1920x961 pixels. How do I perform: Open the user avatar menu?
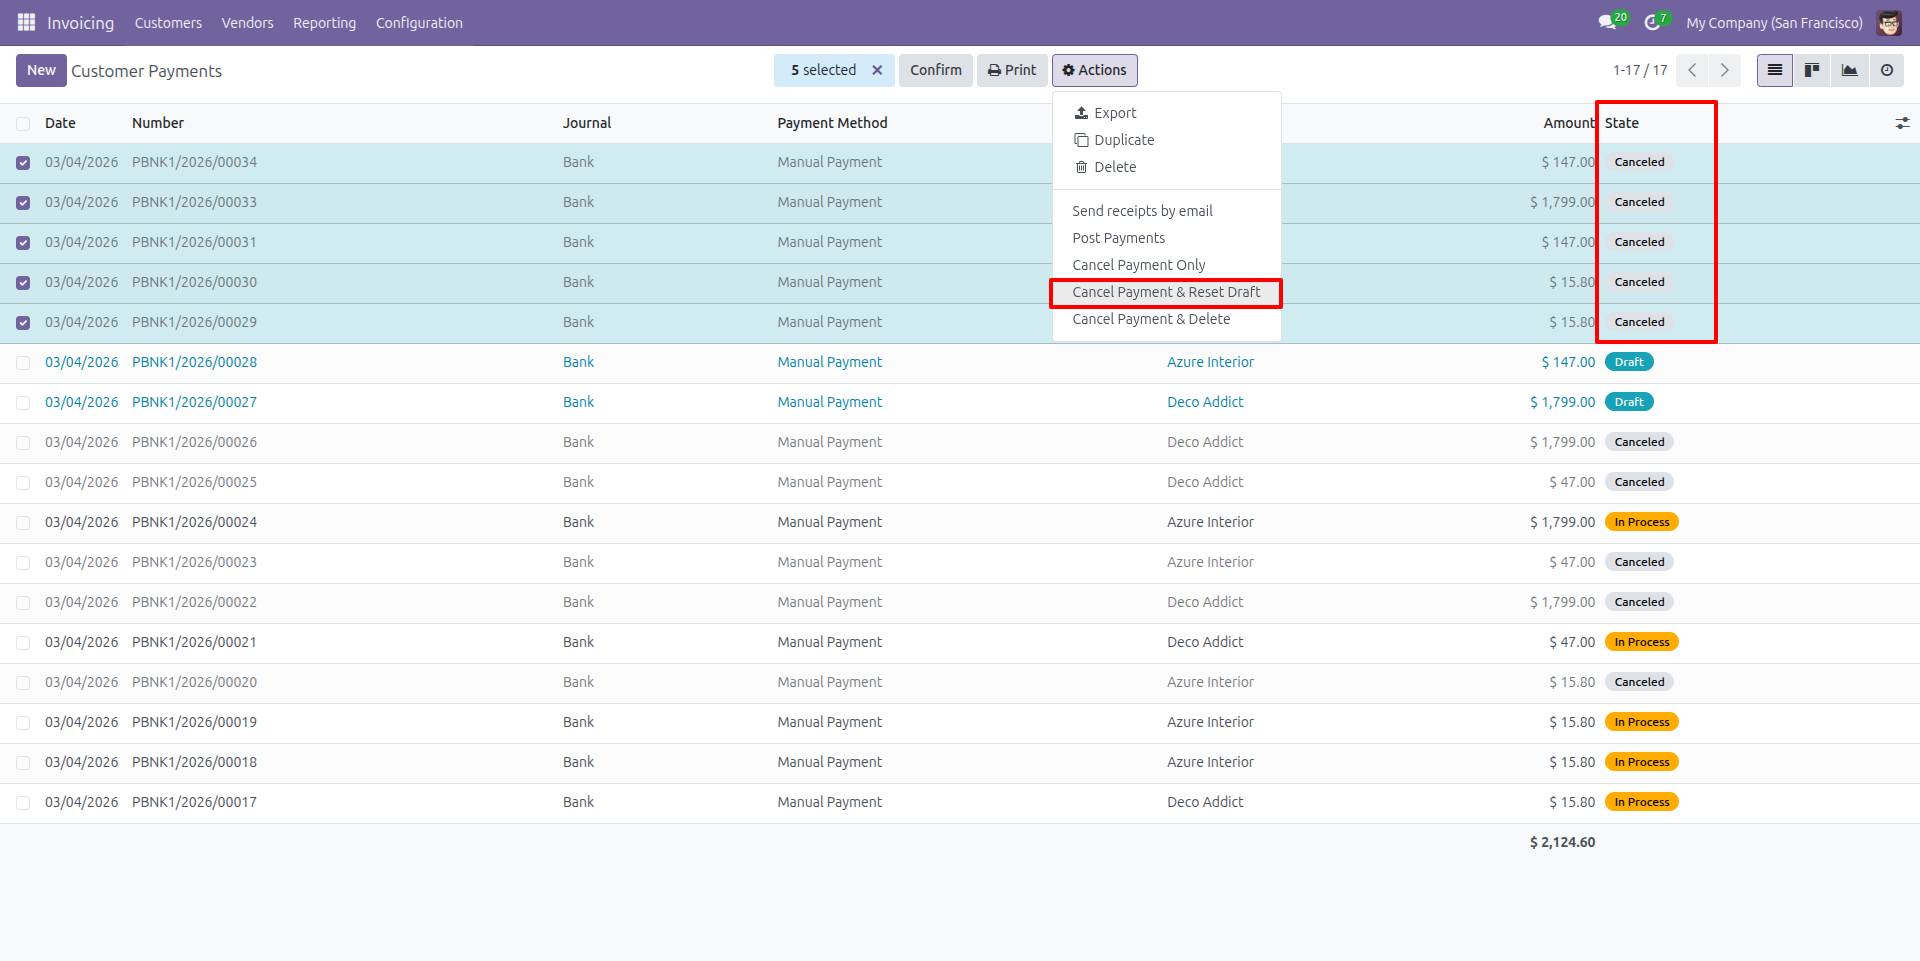(1889, 22)
